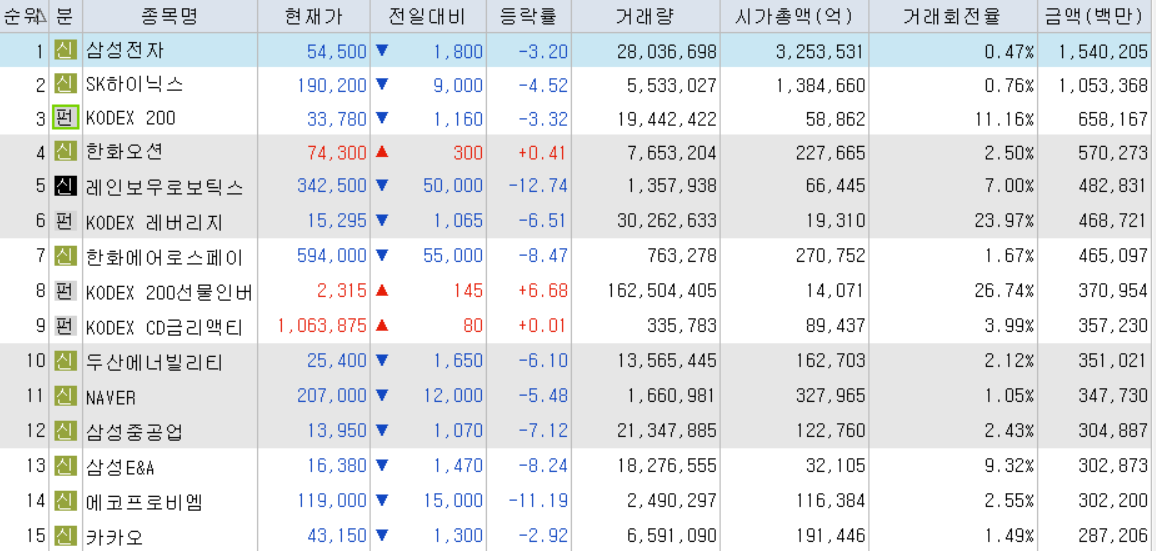This screenshot has width=1156, height=551.
Task: Select the NAVER stock name
Action: coord(111,398)
